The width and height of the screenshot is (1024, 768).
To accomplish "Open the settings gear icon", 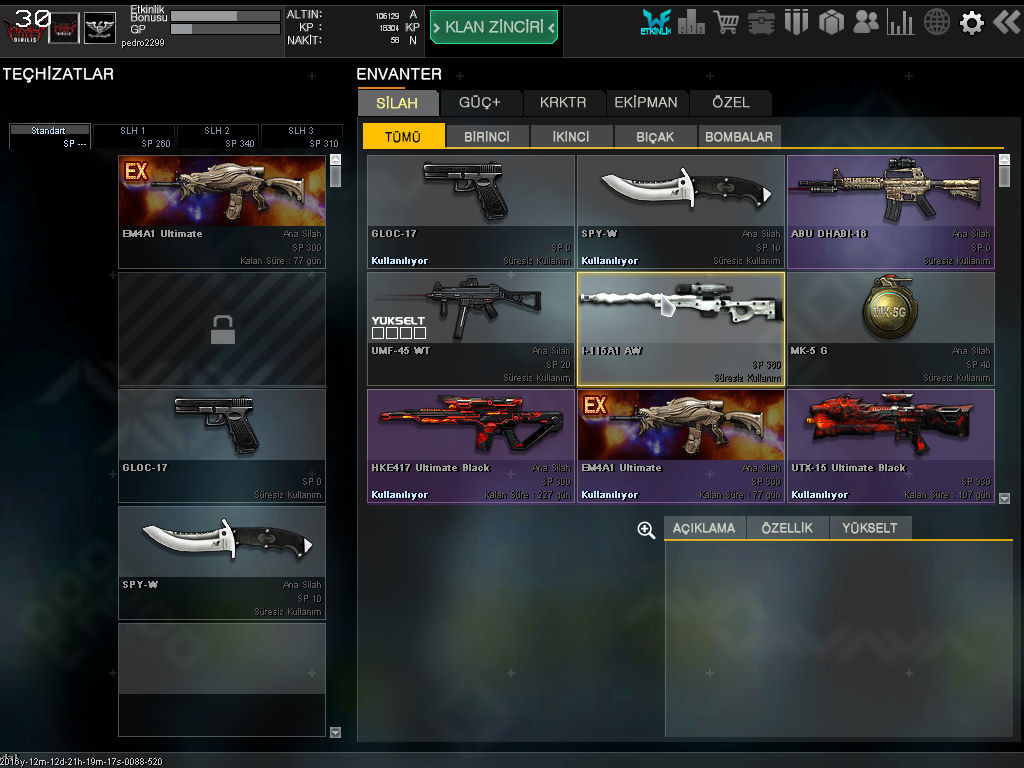I will tap(971, 23).
